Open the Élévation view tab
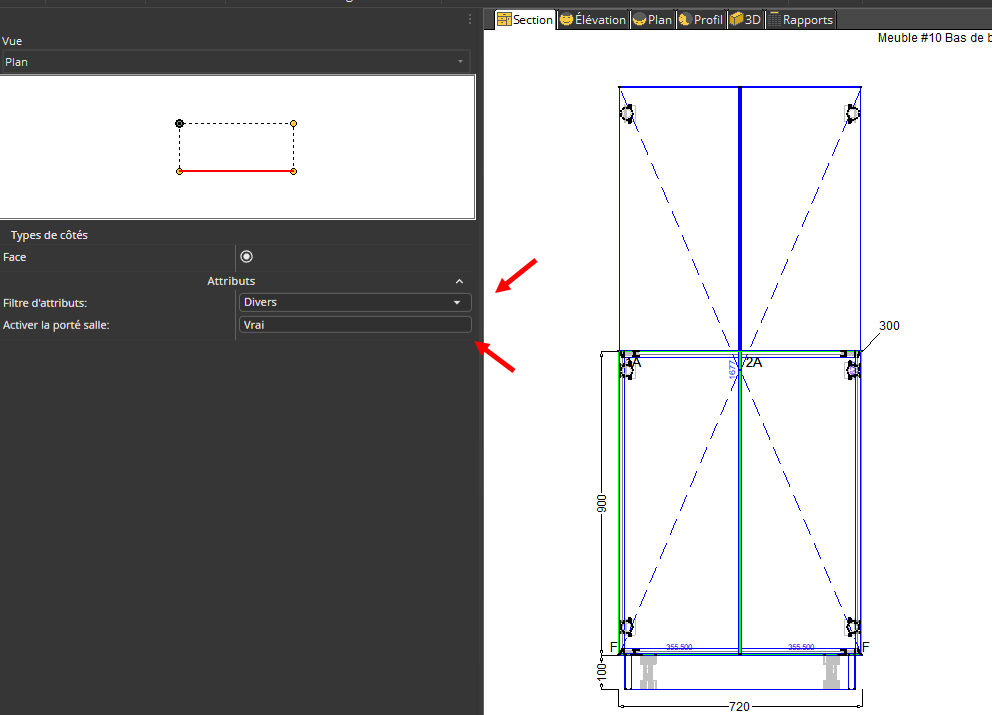The width and height of the screenshot is (992, 715). click(593, 20)
